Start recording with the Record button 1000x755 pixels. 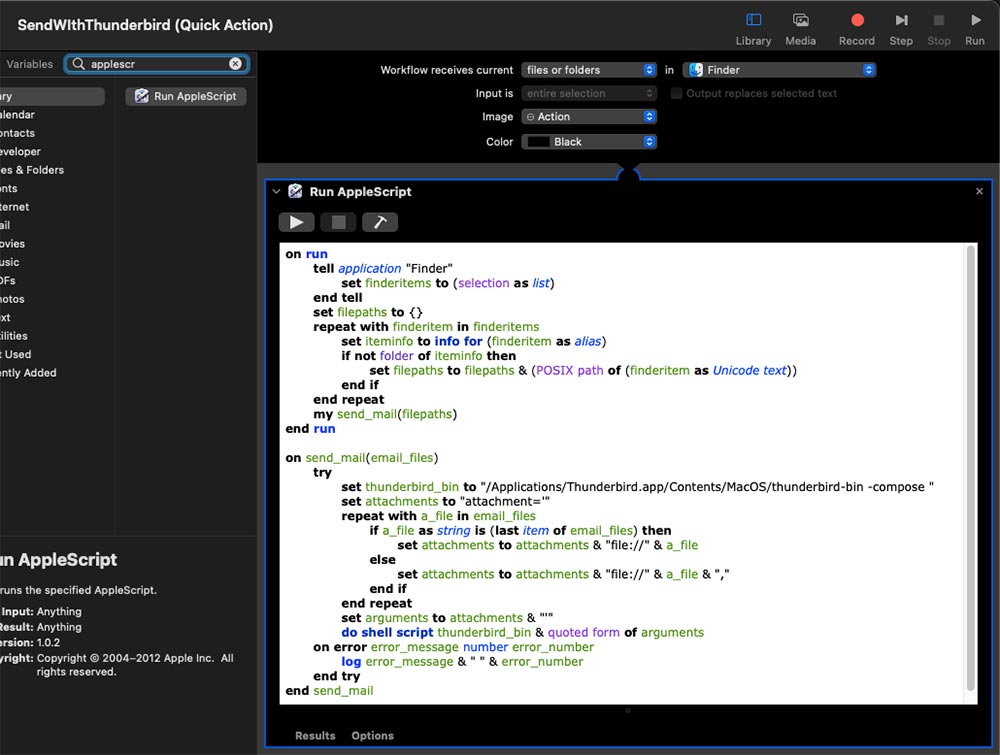coord(857,29)
